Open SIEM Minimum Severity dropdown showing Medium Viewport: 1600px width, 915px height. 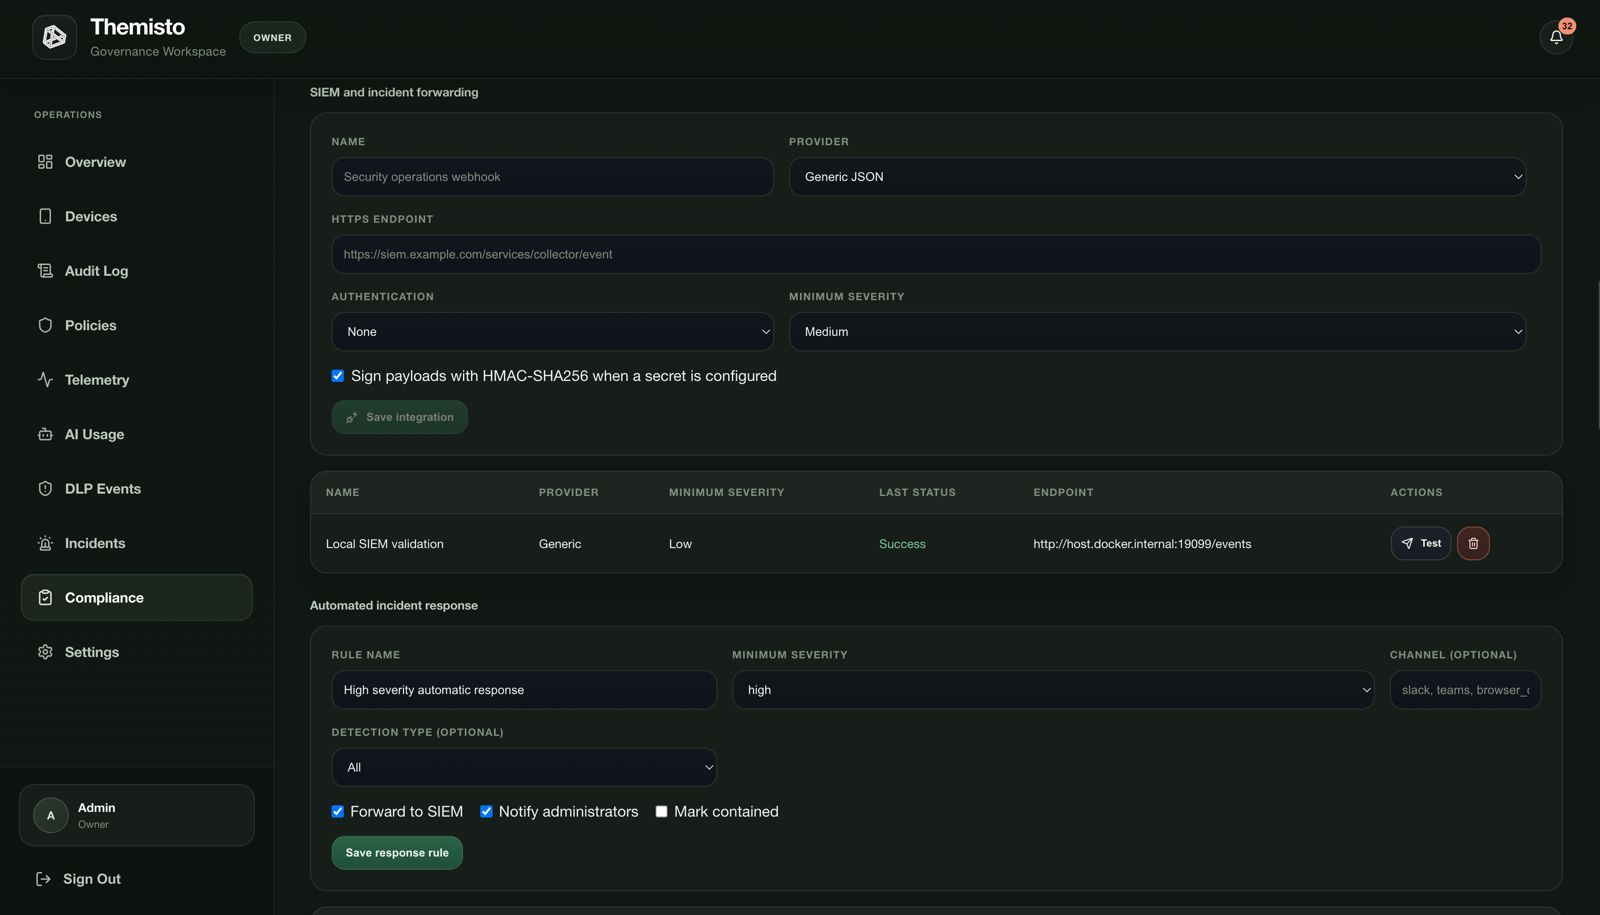[x=1157, y=332]
